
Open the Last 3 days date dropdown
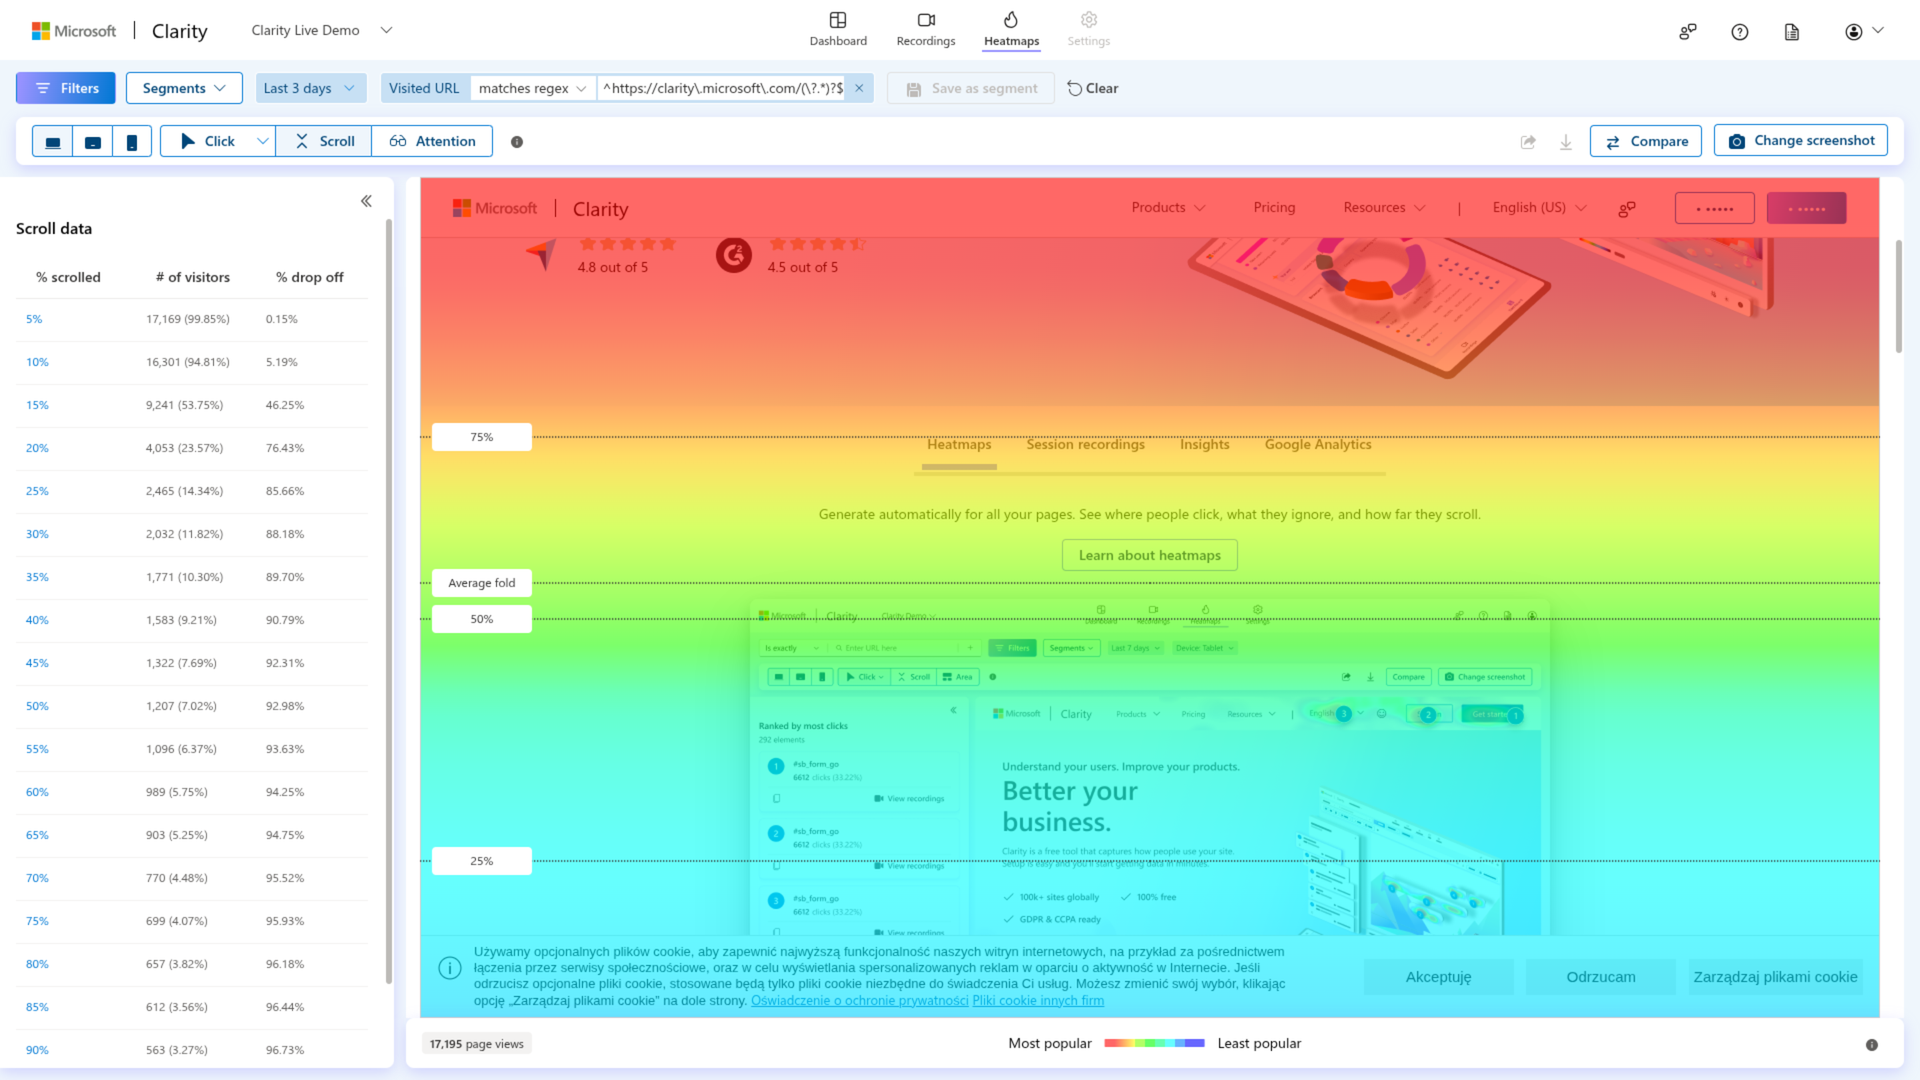(310, 88)
